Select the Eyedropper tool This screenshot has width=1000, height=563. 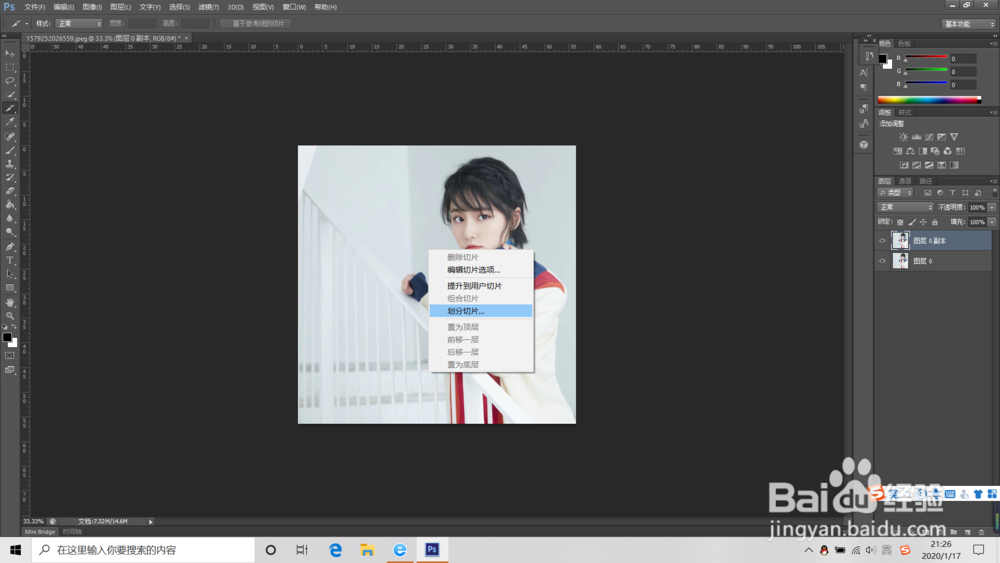click(x=10, y=122)
